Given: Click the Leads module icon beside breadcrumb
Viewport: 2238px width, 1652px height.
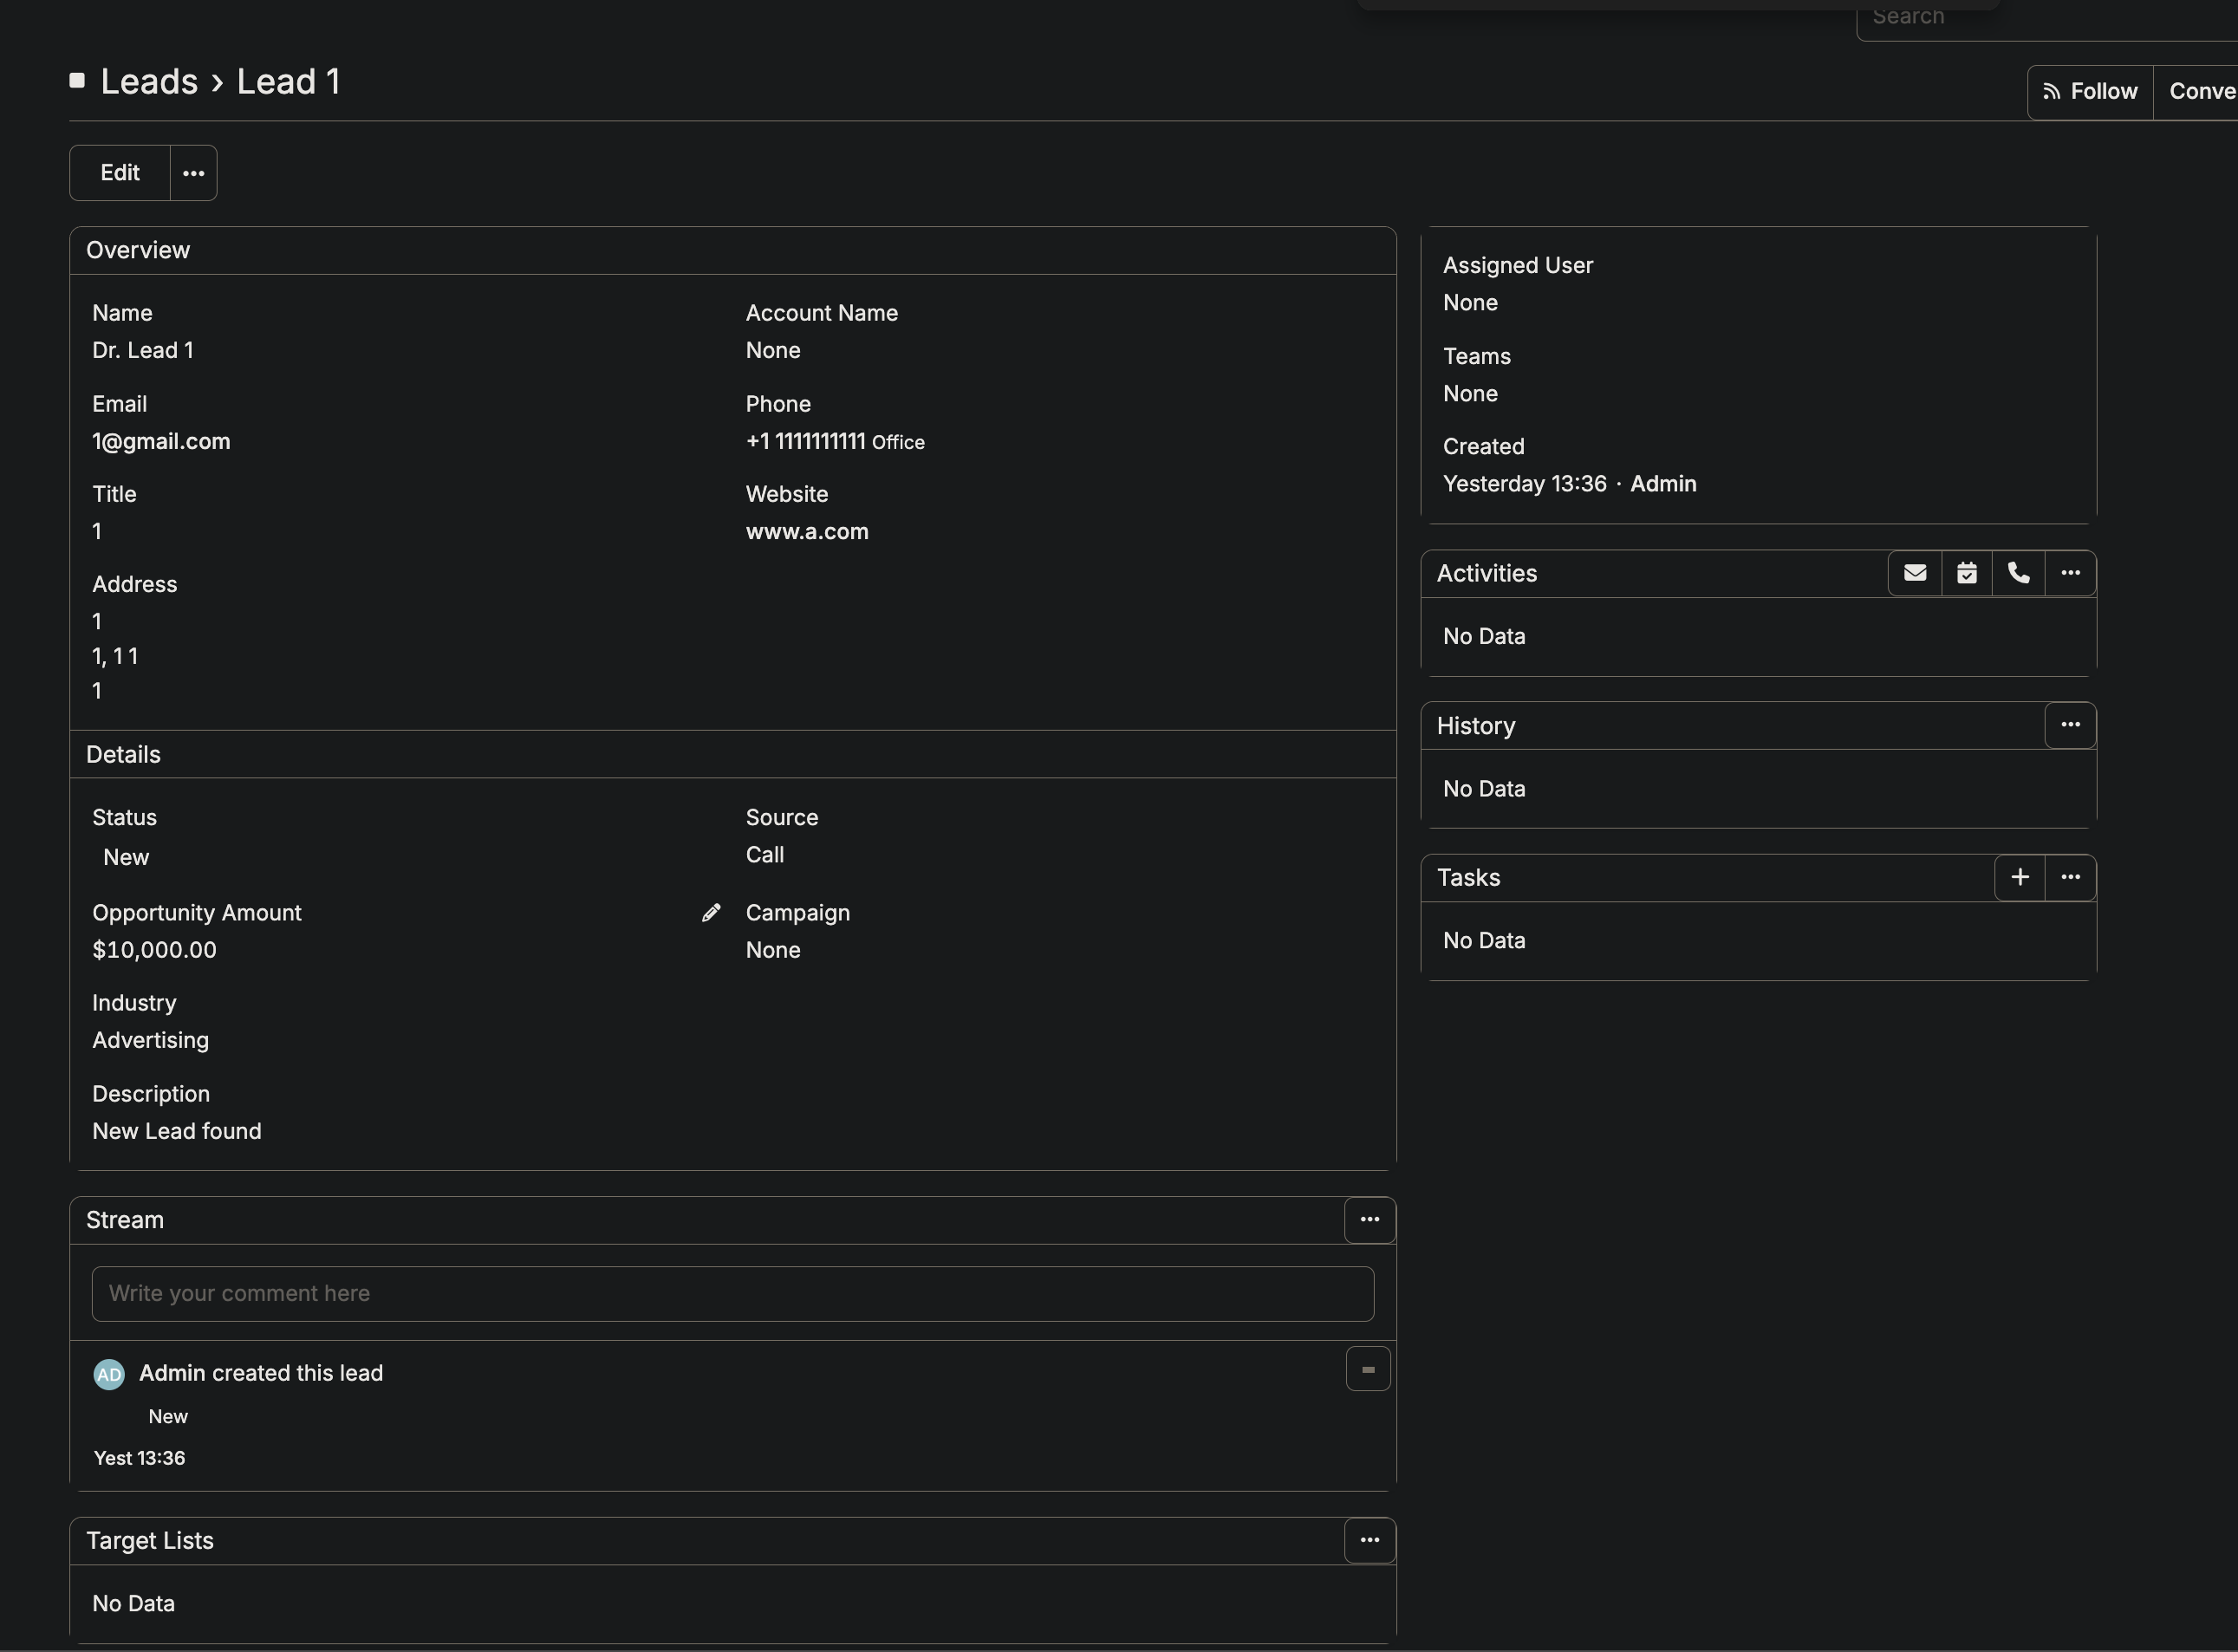Looking at the screenshot, I should tap(77, 80).
